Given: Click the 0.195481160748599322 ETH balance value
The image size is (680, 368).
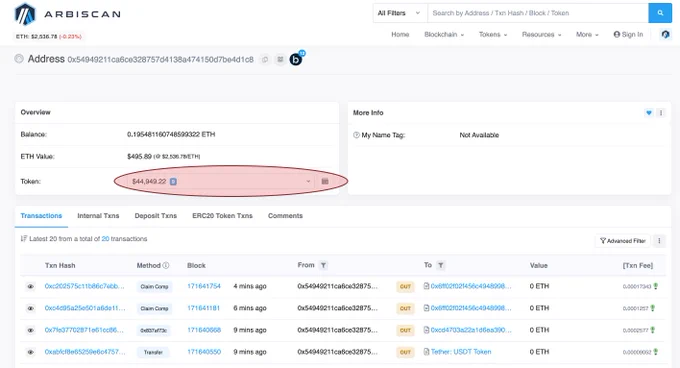Looking at the screenshot, I should point(171,134).
